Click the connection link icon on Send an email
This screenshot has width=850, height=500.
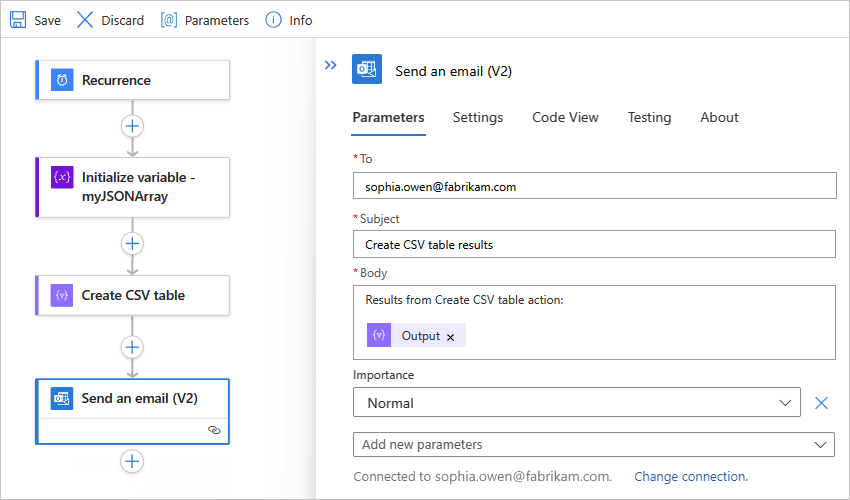[214, 428]
